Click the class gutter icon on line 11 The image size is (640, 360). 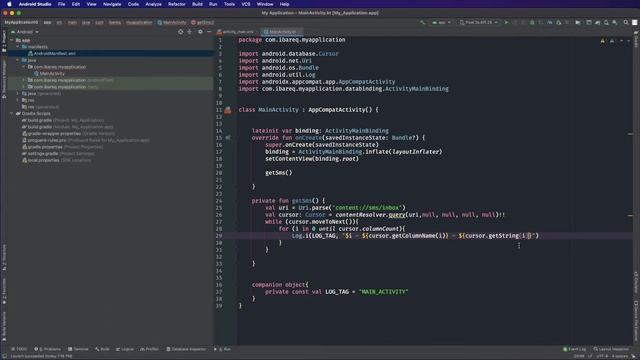pos(228,110)
